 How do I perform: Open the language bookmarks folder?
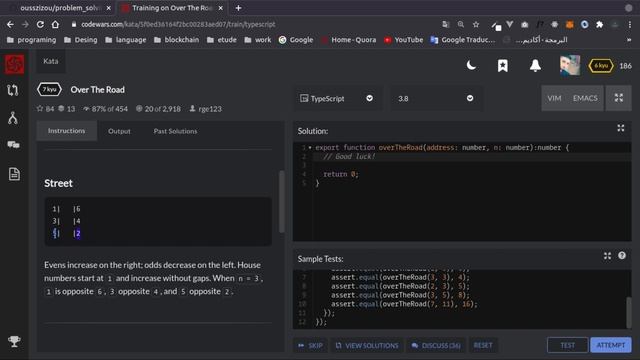[126, 40]
